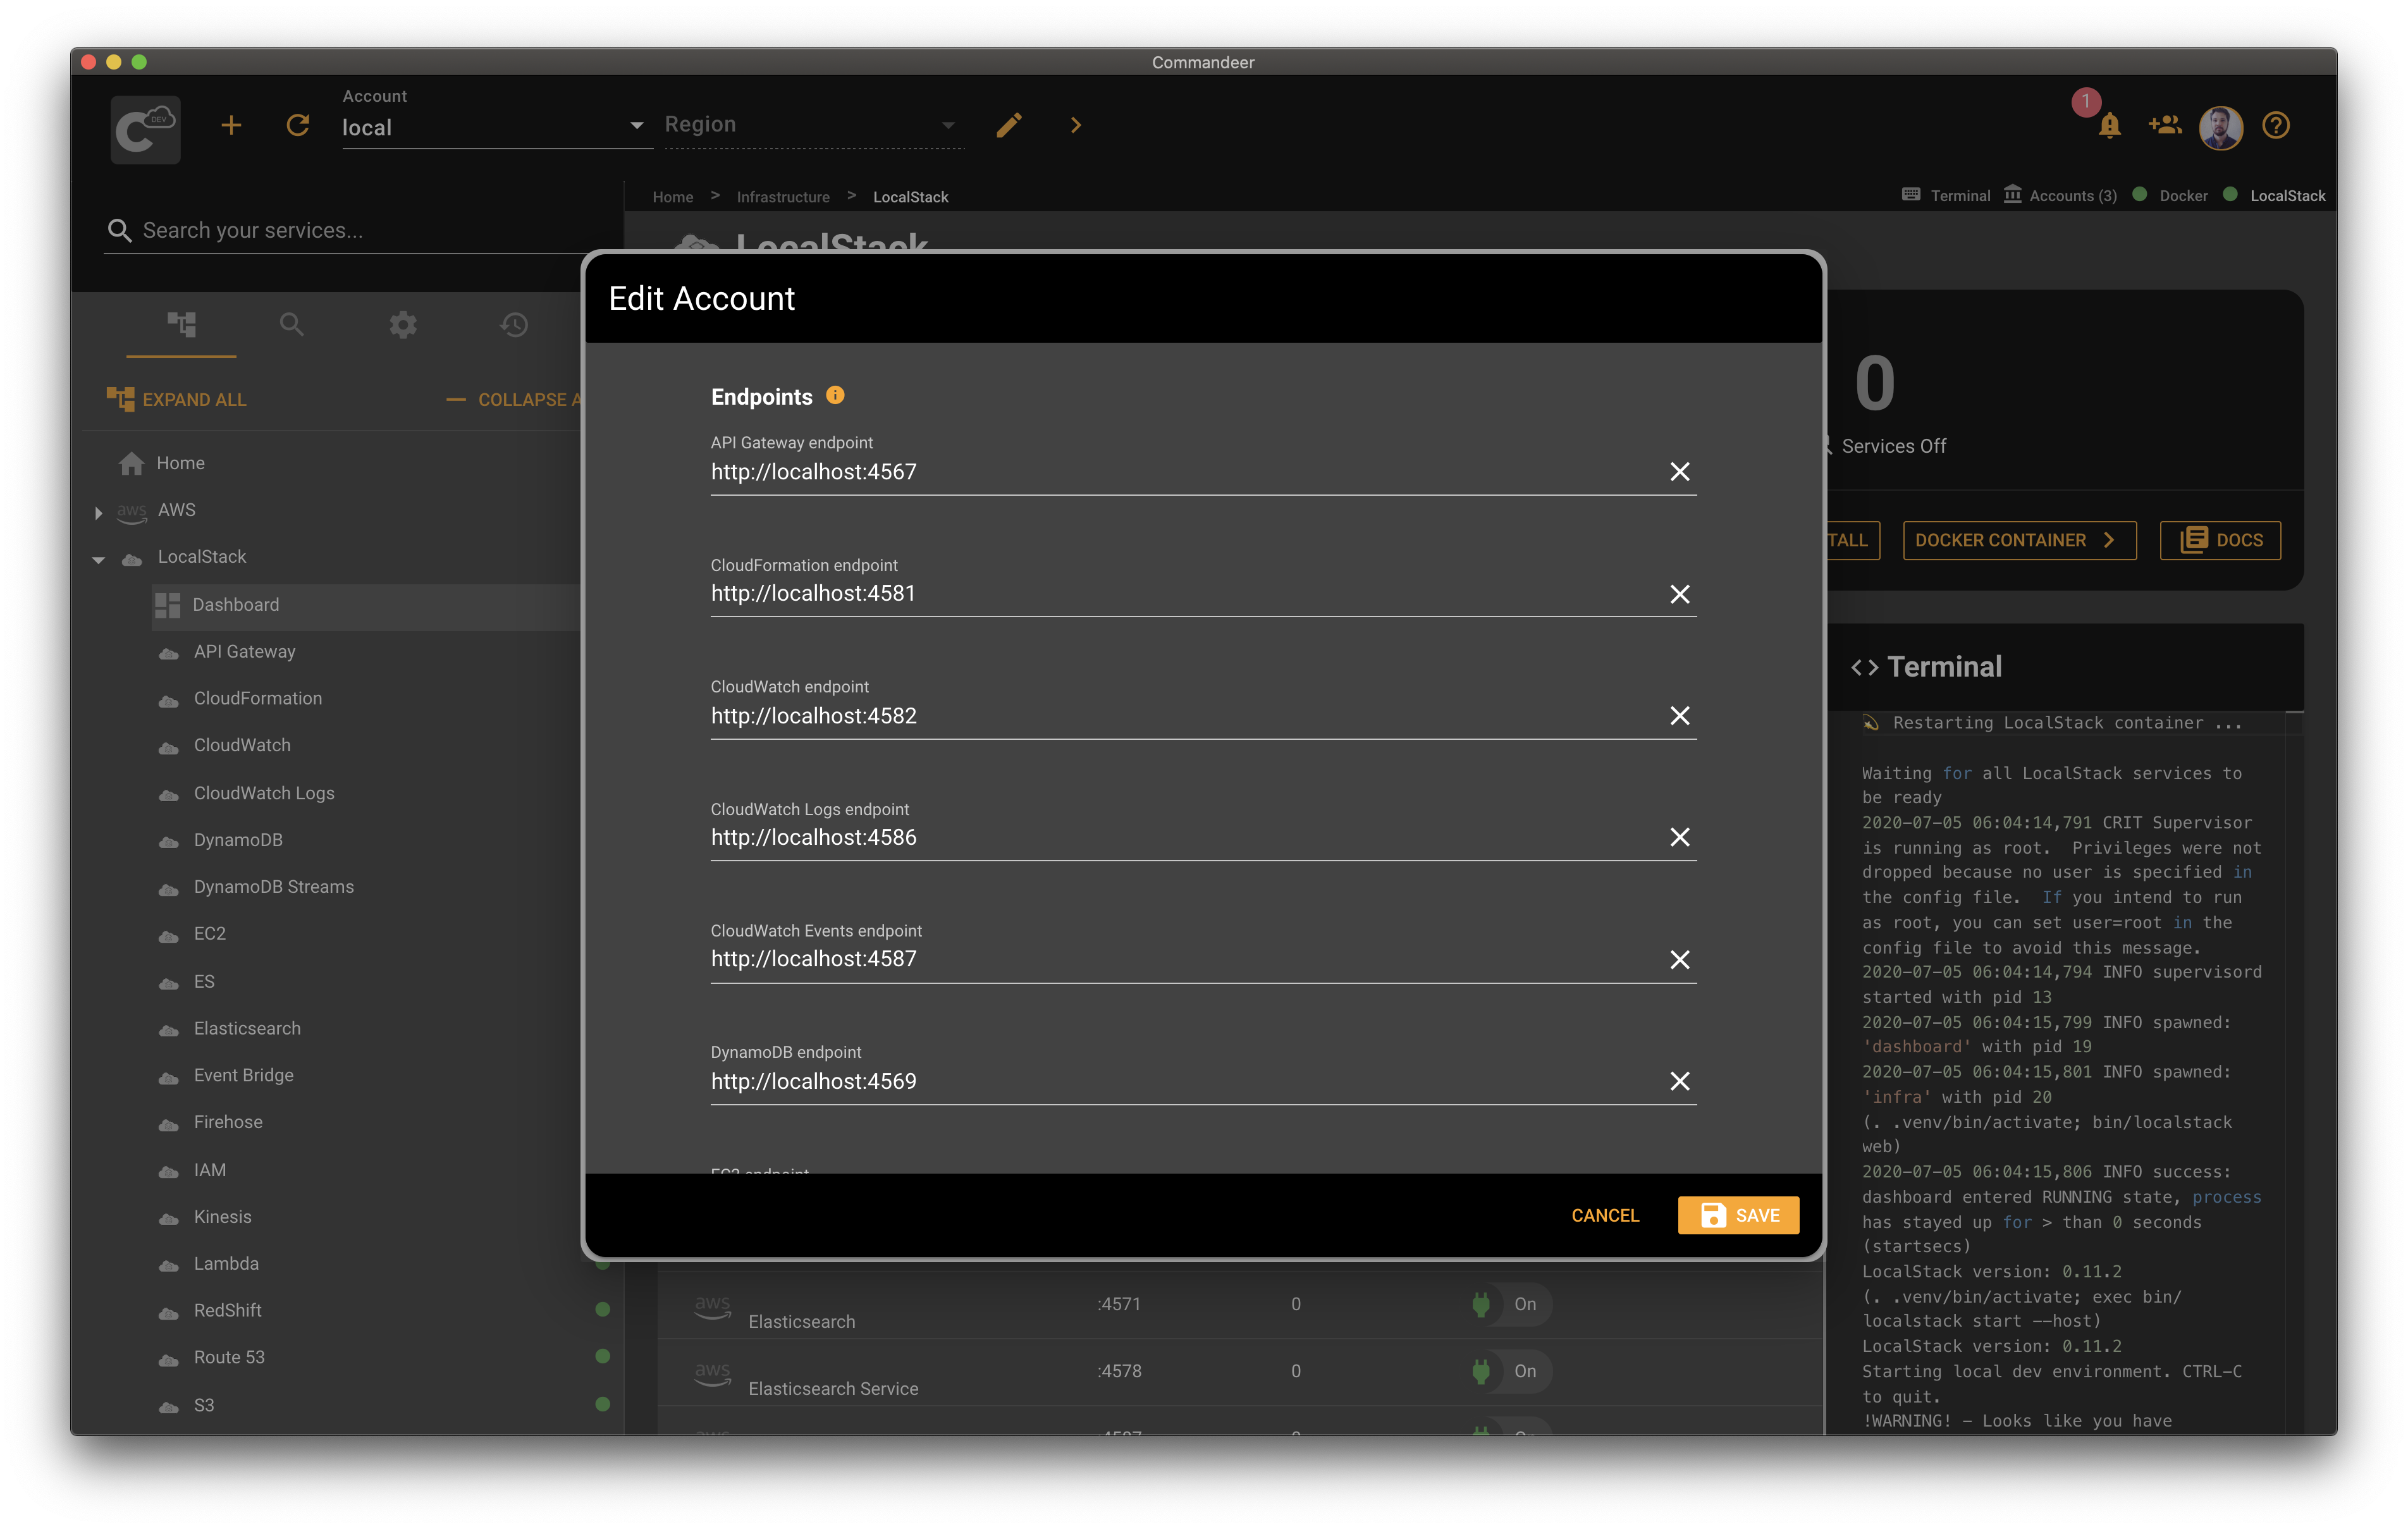The height and width of the screenshot is (1529, 2408).
Task: Click Expand All in sidebar
Action: tap(177, 400)
